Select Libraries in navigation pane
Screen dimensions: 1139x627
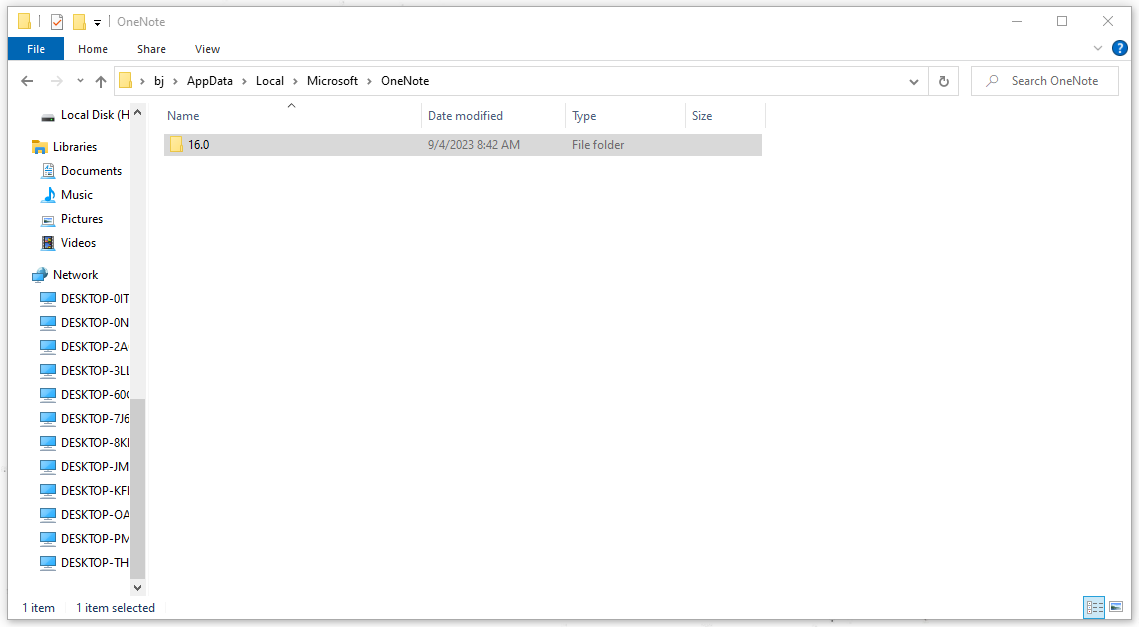pos(75,147)
